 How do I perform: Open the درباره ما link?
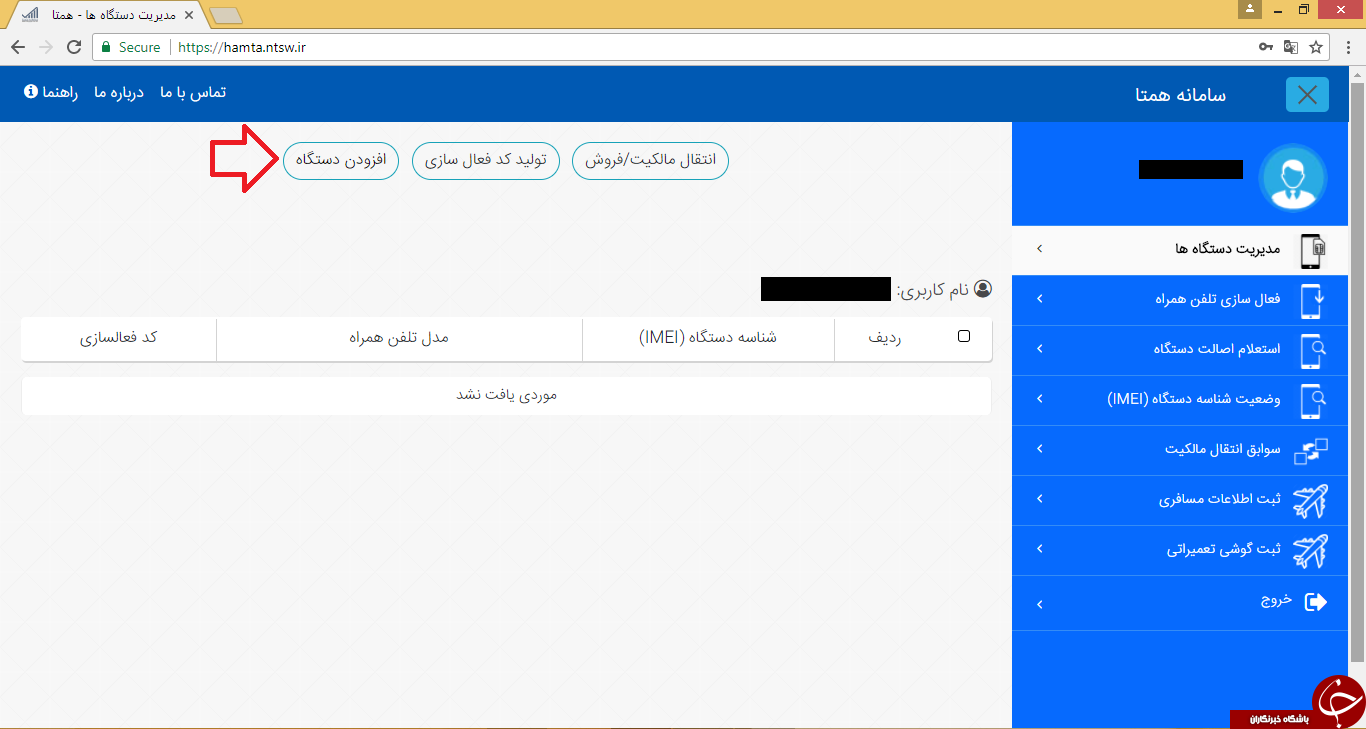click(119, 92)
